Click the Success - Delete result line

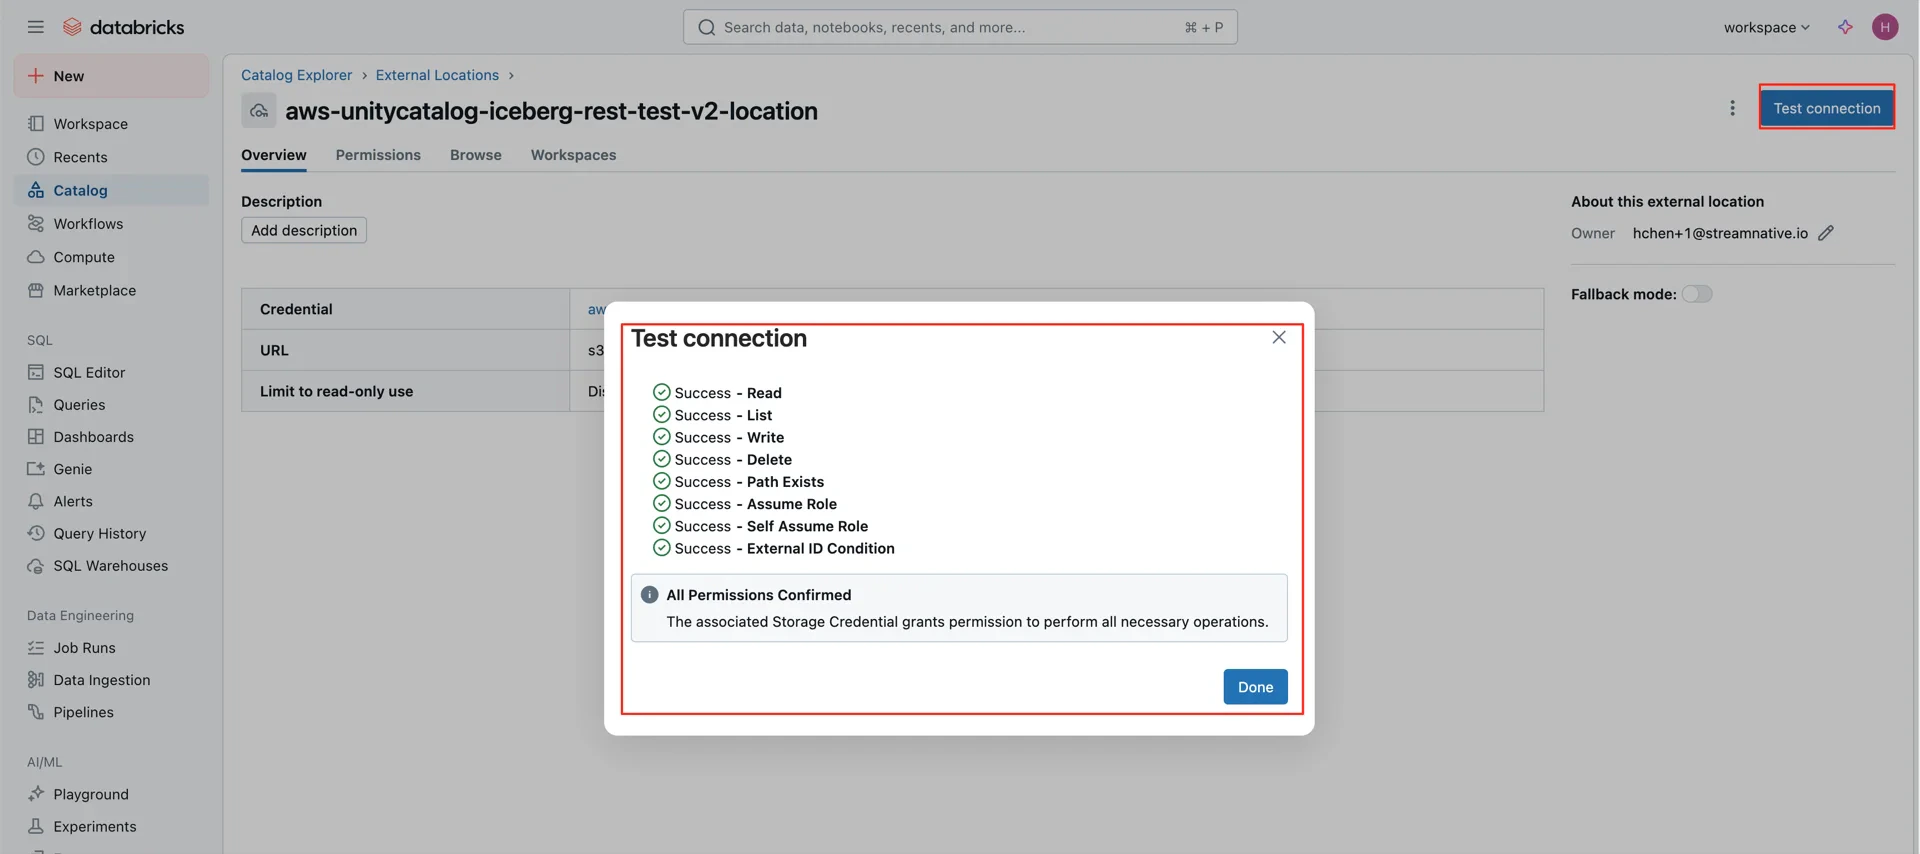pyautogui.click(x=722, y=460)
